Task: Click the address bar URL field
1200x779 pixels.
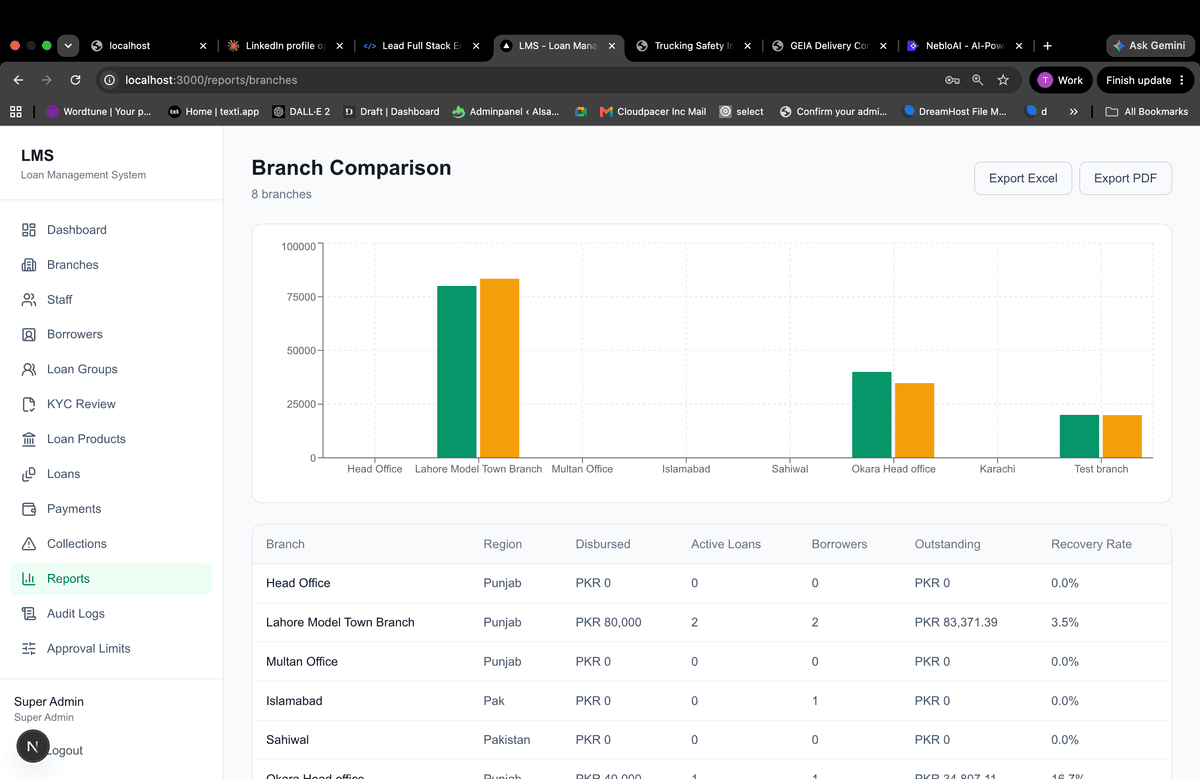Action: 520,80
